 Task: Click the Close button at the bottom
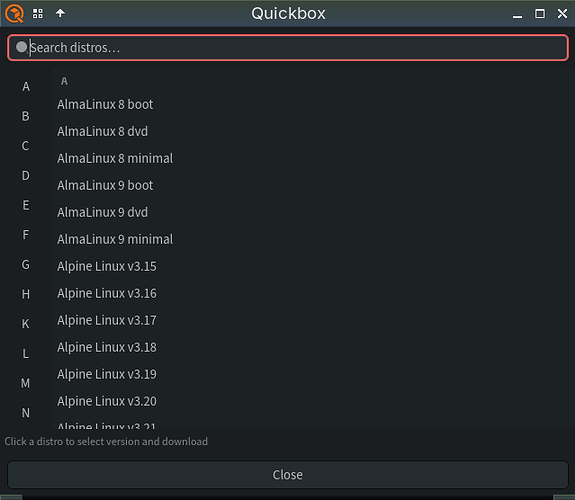(288, 475)
